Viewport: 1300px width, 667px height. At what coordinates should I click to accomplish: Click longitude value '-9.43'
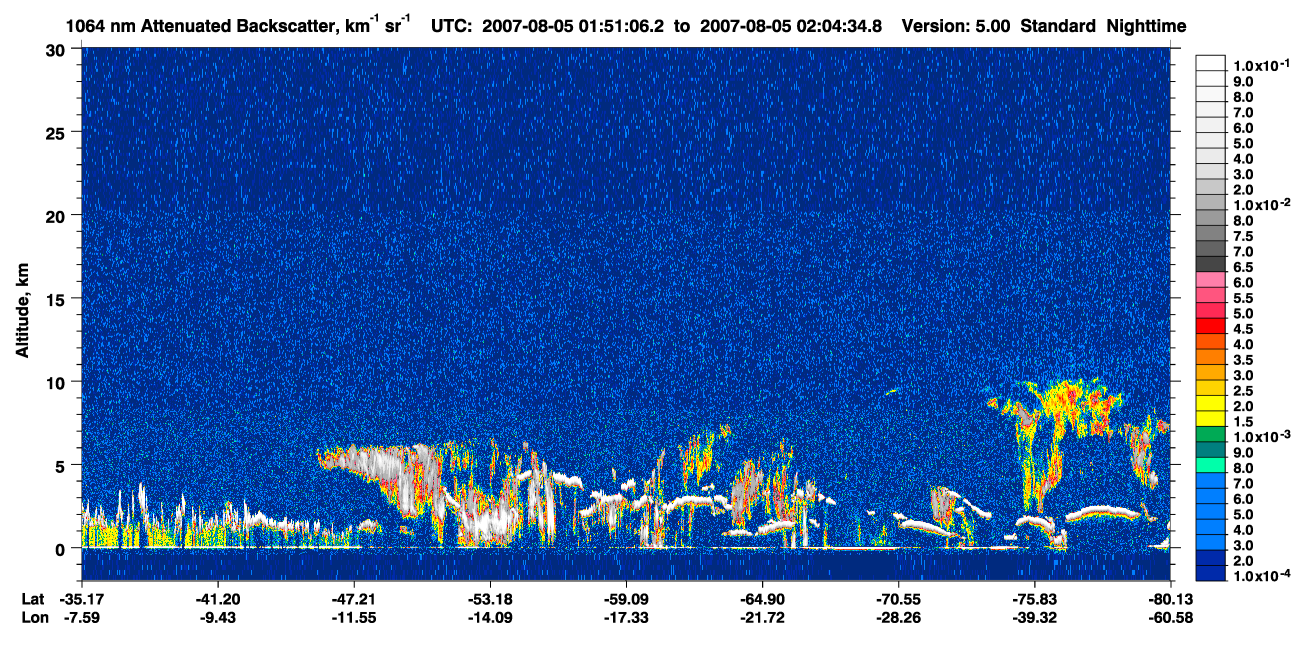[217, 617]
